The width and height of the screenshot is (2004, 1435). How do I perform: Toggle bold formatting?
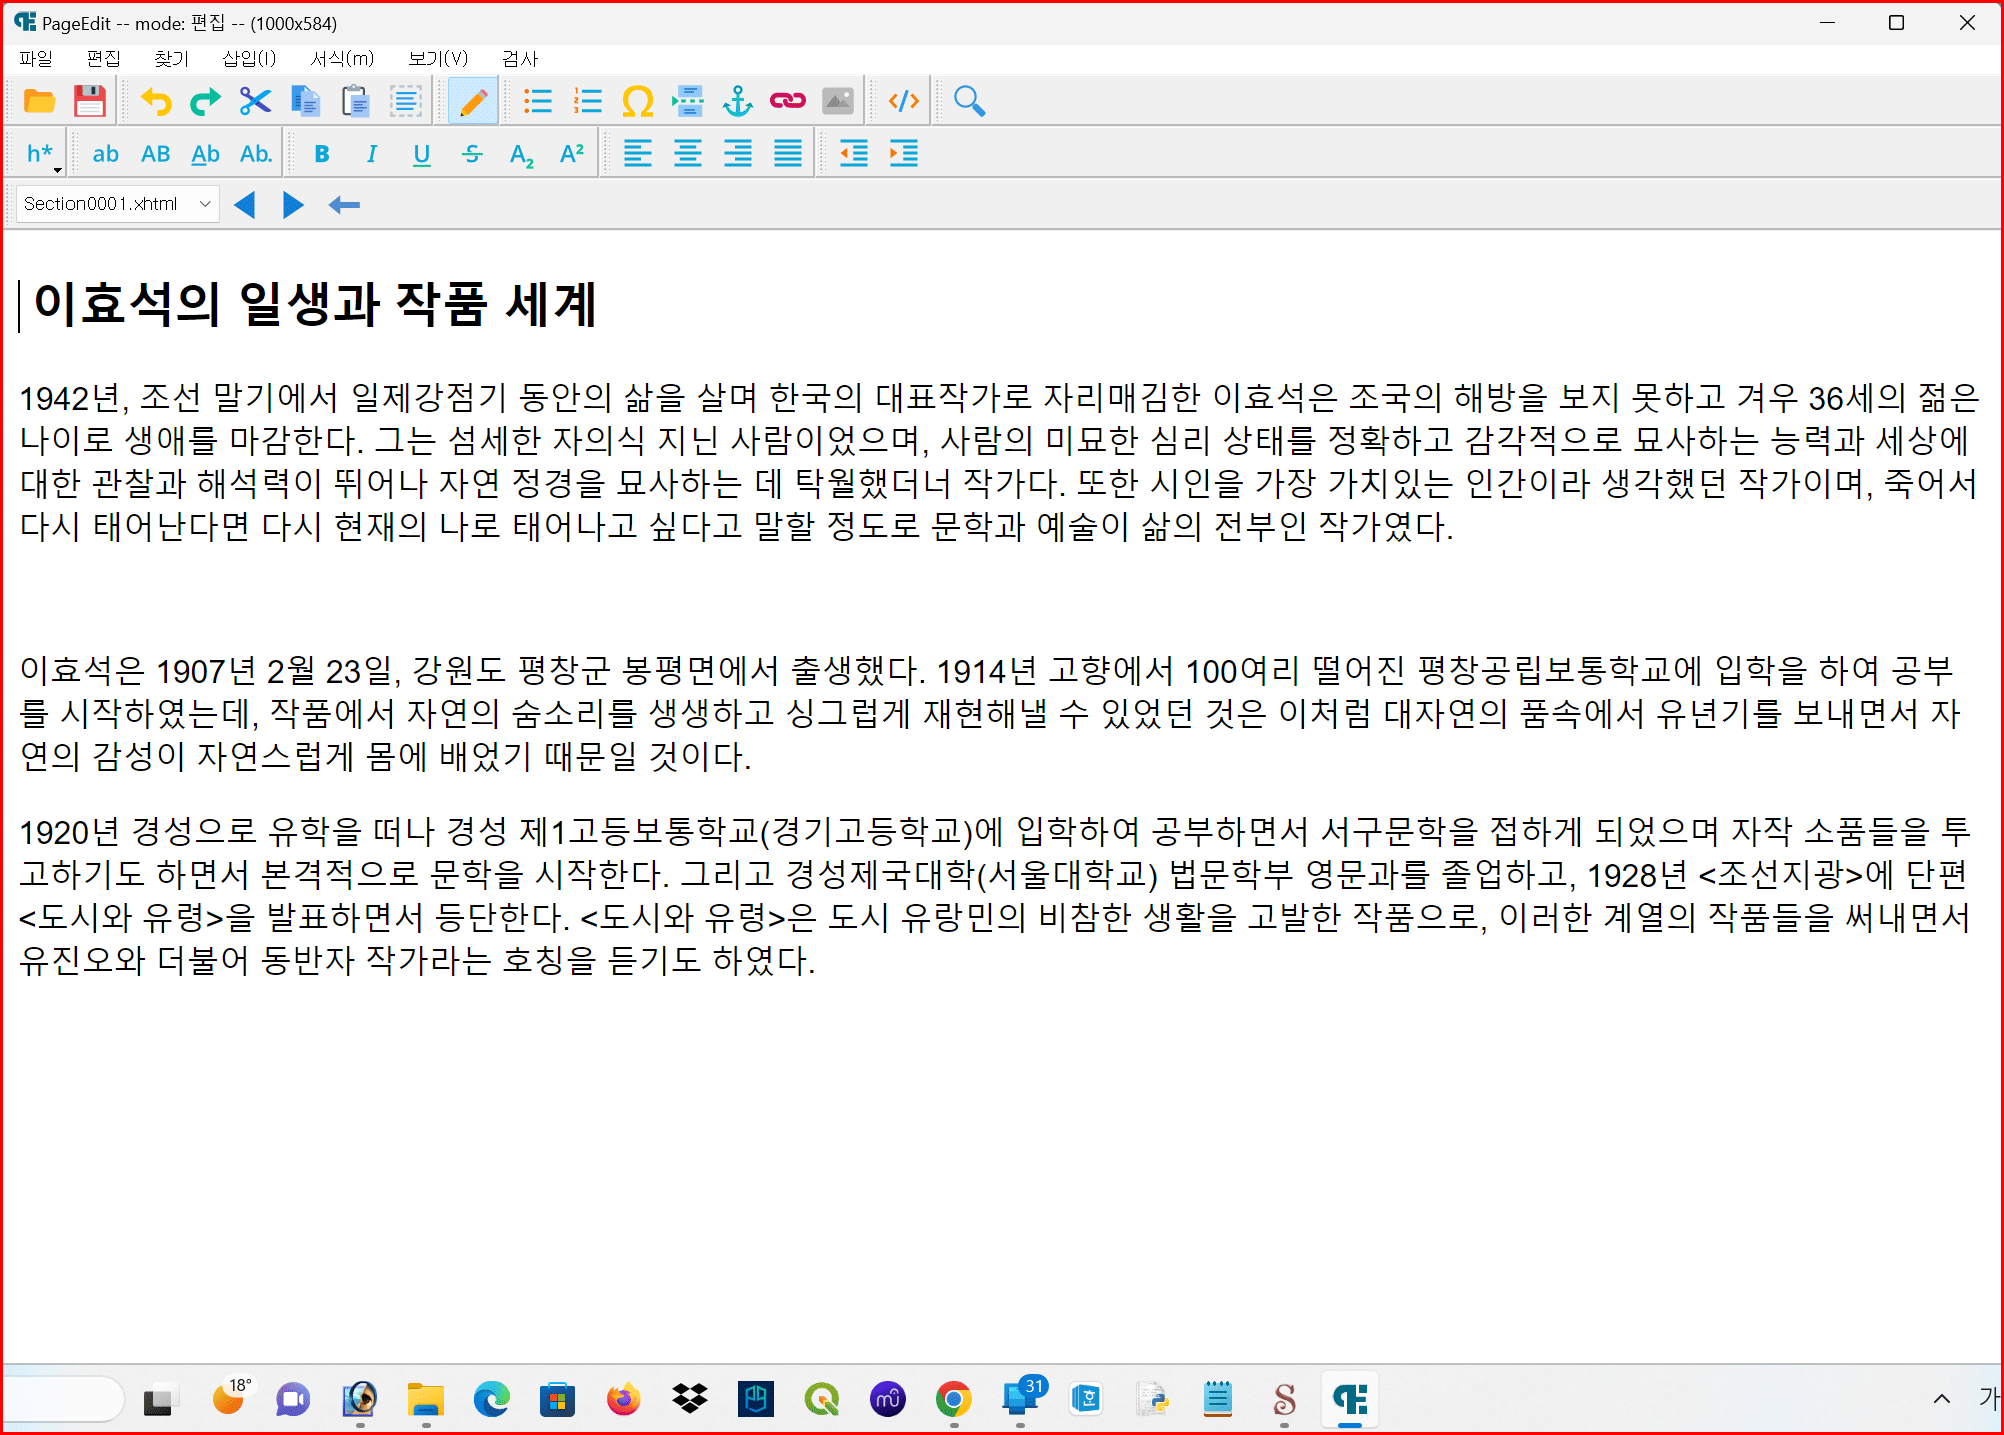(x=321, y=154)
